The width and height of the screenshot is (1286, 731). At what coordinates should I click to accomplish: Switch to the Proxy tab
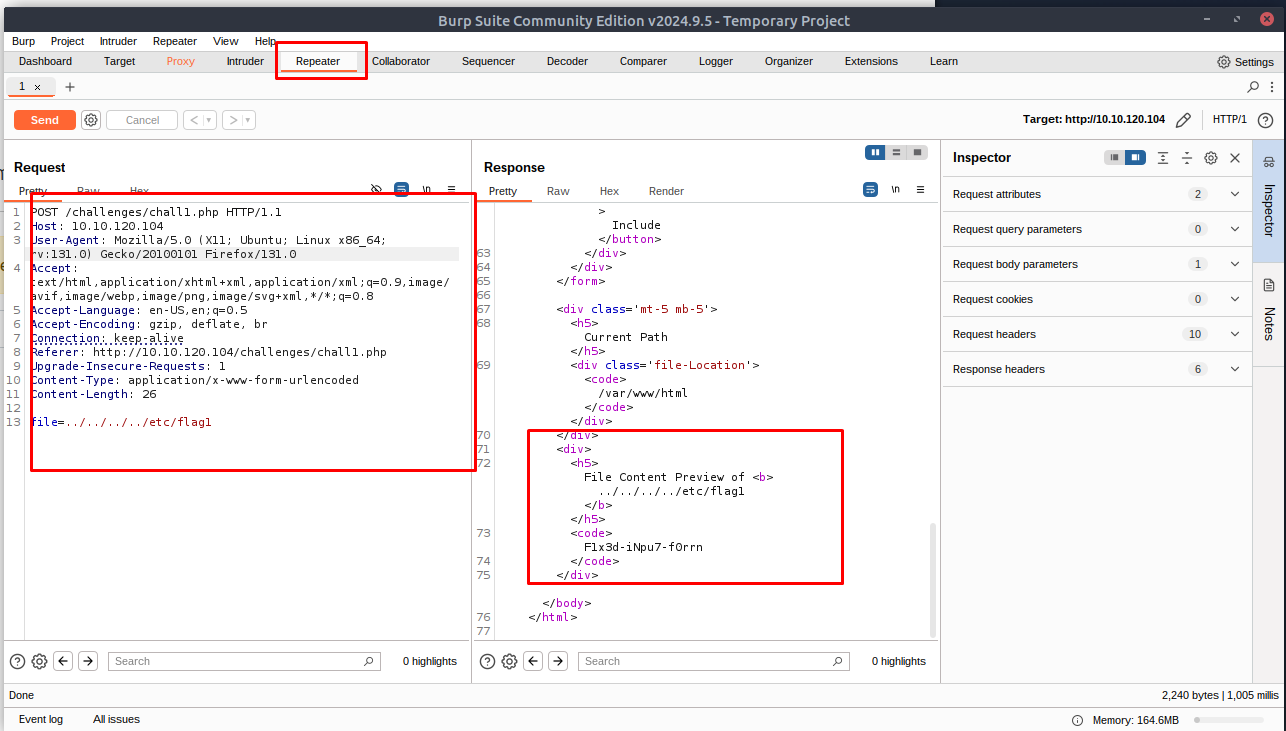coord(181,61)
